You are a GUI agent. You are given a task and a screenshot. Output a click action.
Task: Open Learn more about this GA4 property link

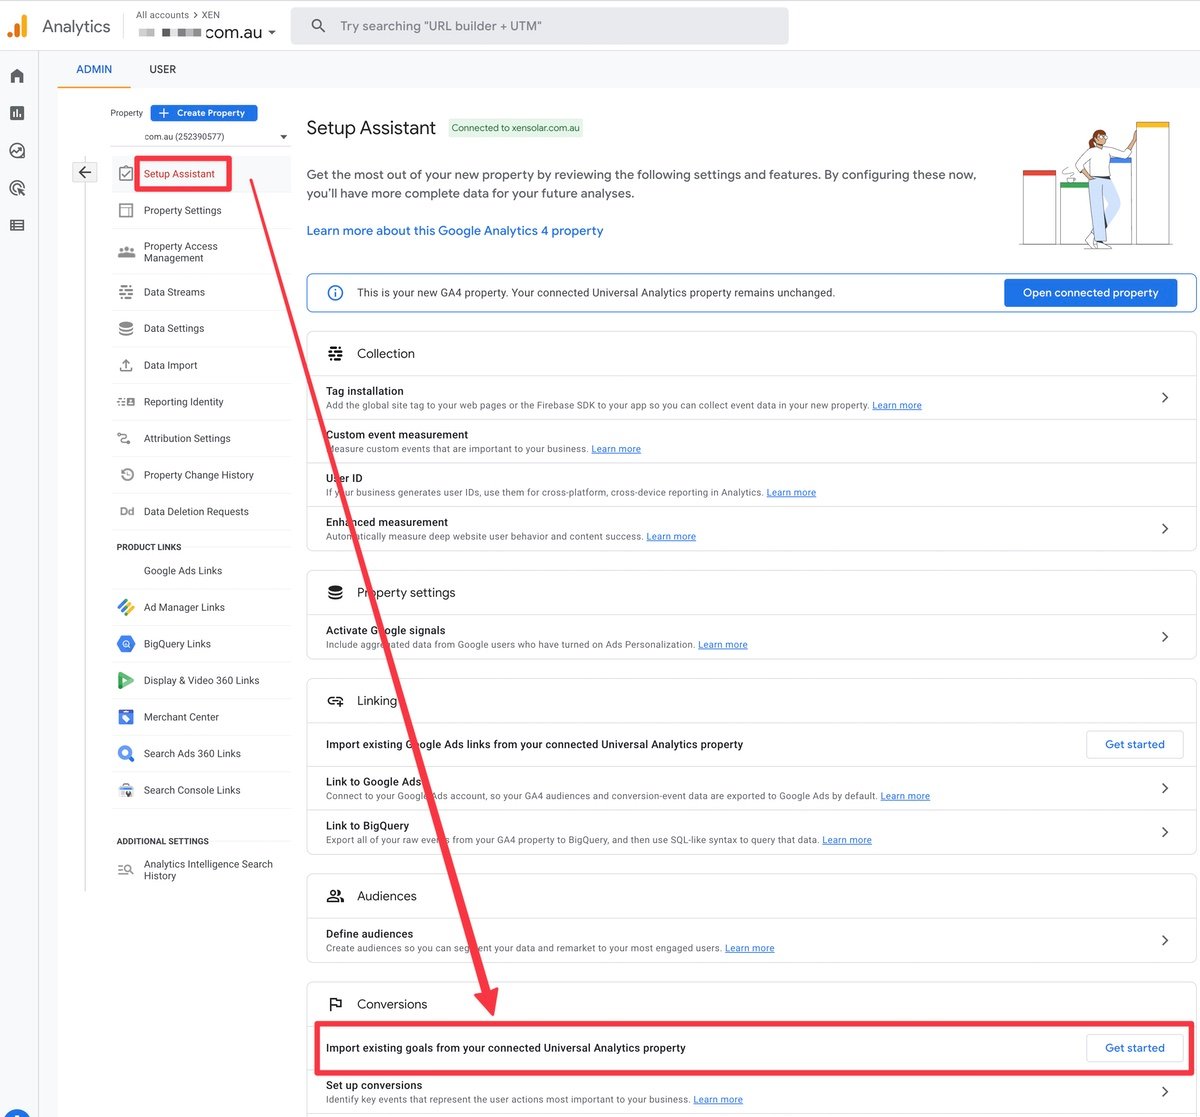click(x=455, y=231)
